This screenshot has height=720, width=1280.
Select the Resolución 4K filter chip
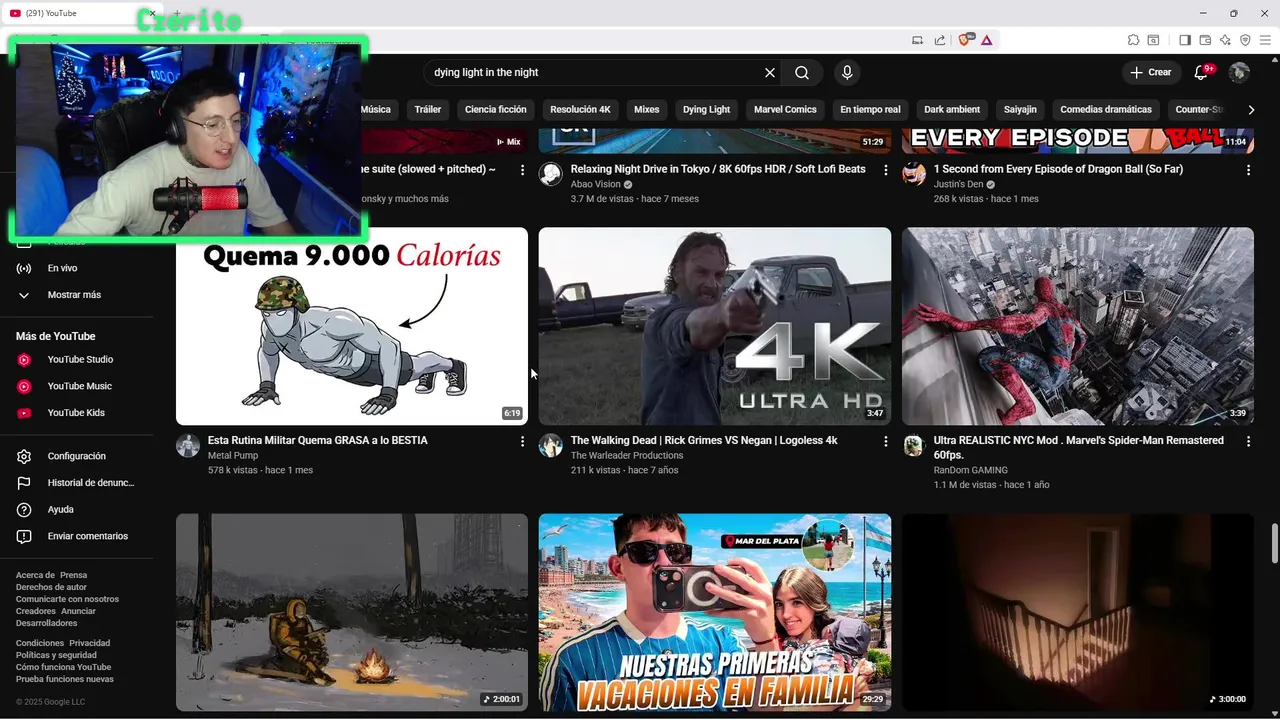coord(580,110)
